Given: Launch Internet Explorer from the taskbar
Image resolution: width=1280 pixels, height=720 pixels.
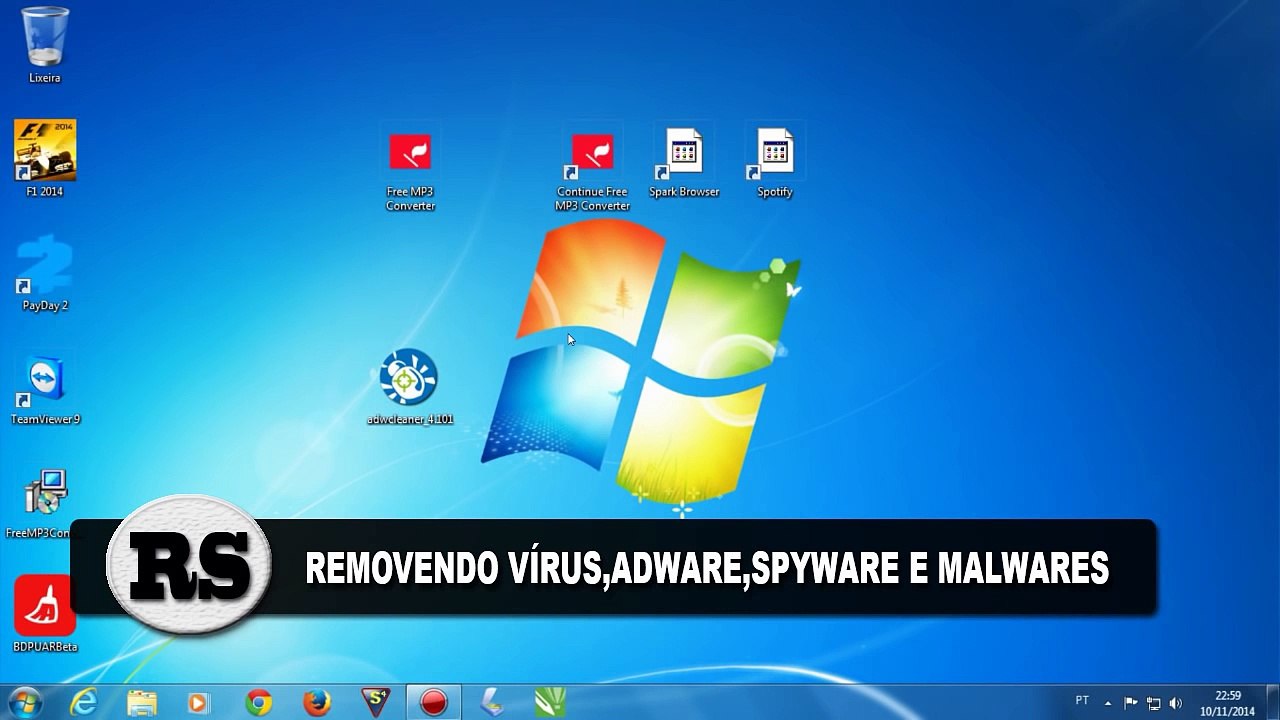Looking at the screenshot, I should tap(84, 703).
